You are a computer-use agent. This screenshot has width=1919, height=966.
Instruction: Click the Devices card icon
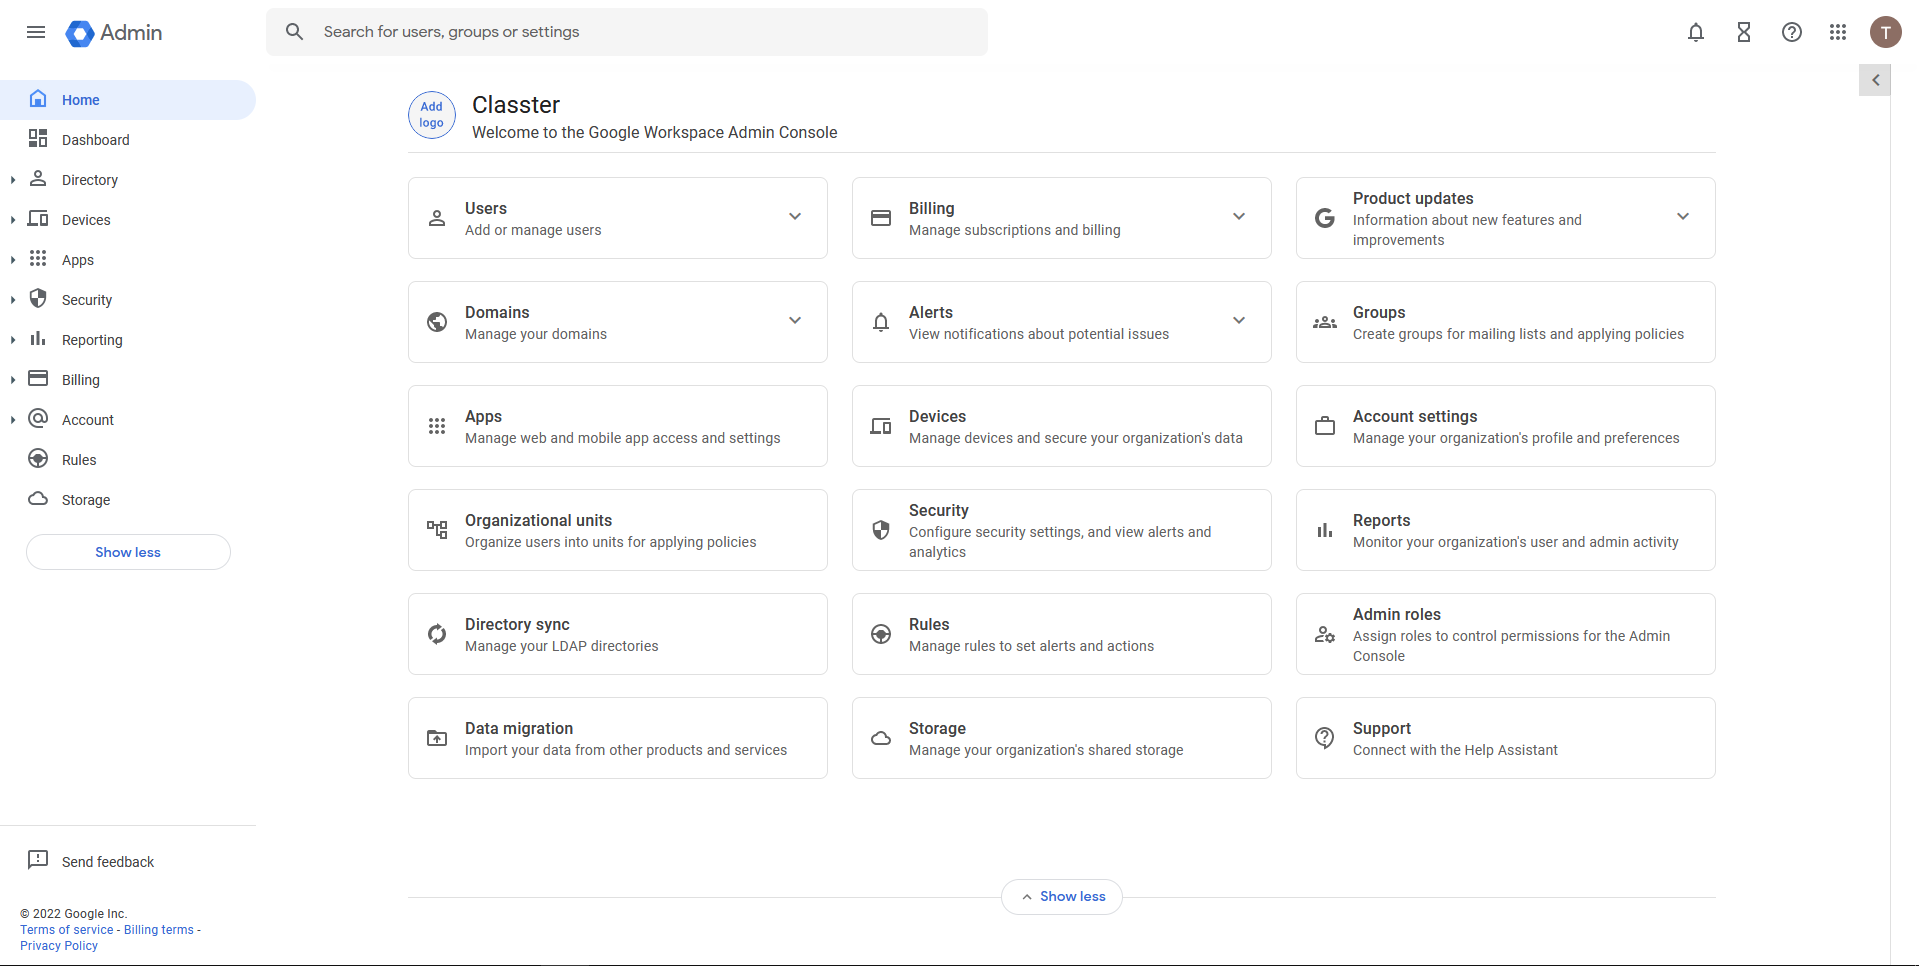coord(881,426)
